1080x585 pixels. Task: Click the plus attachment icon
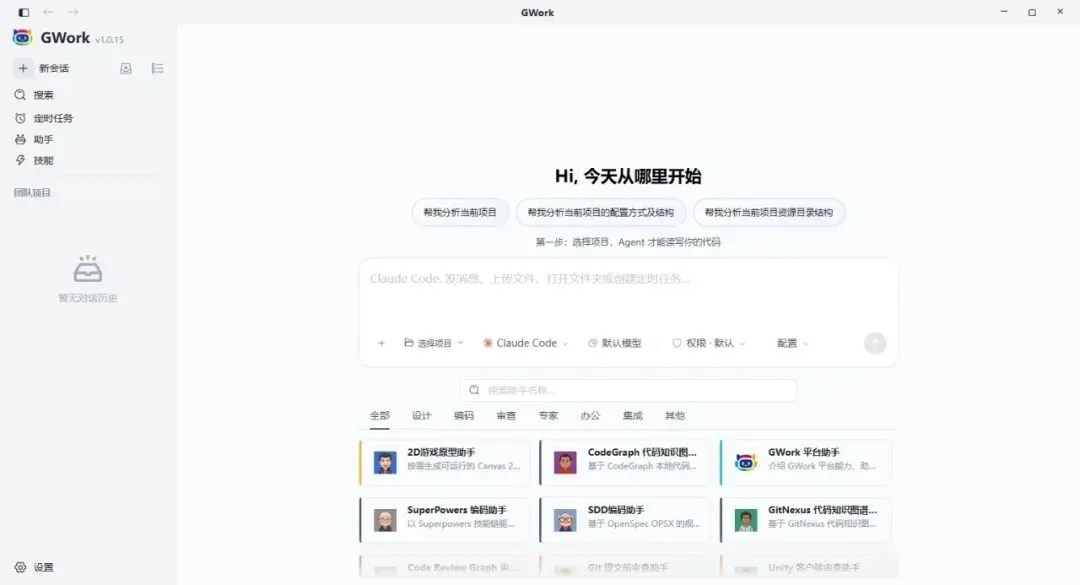[x=382, y=343]
